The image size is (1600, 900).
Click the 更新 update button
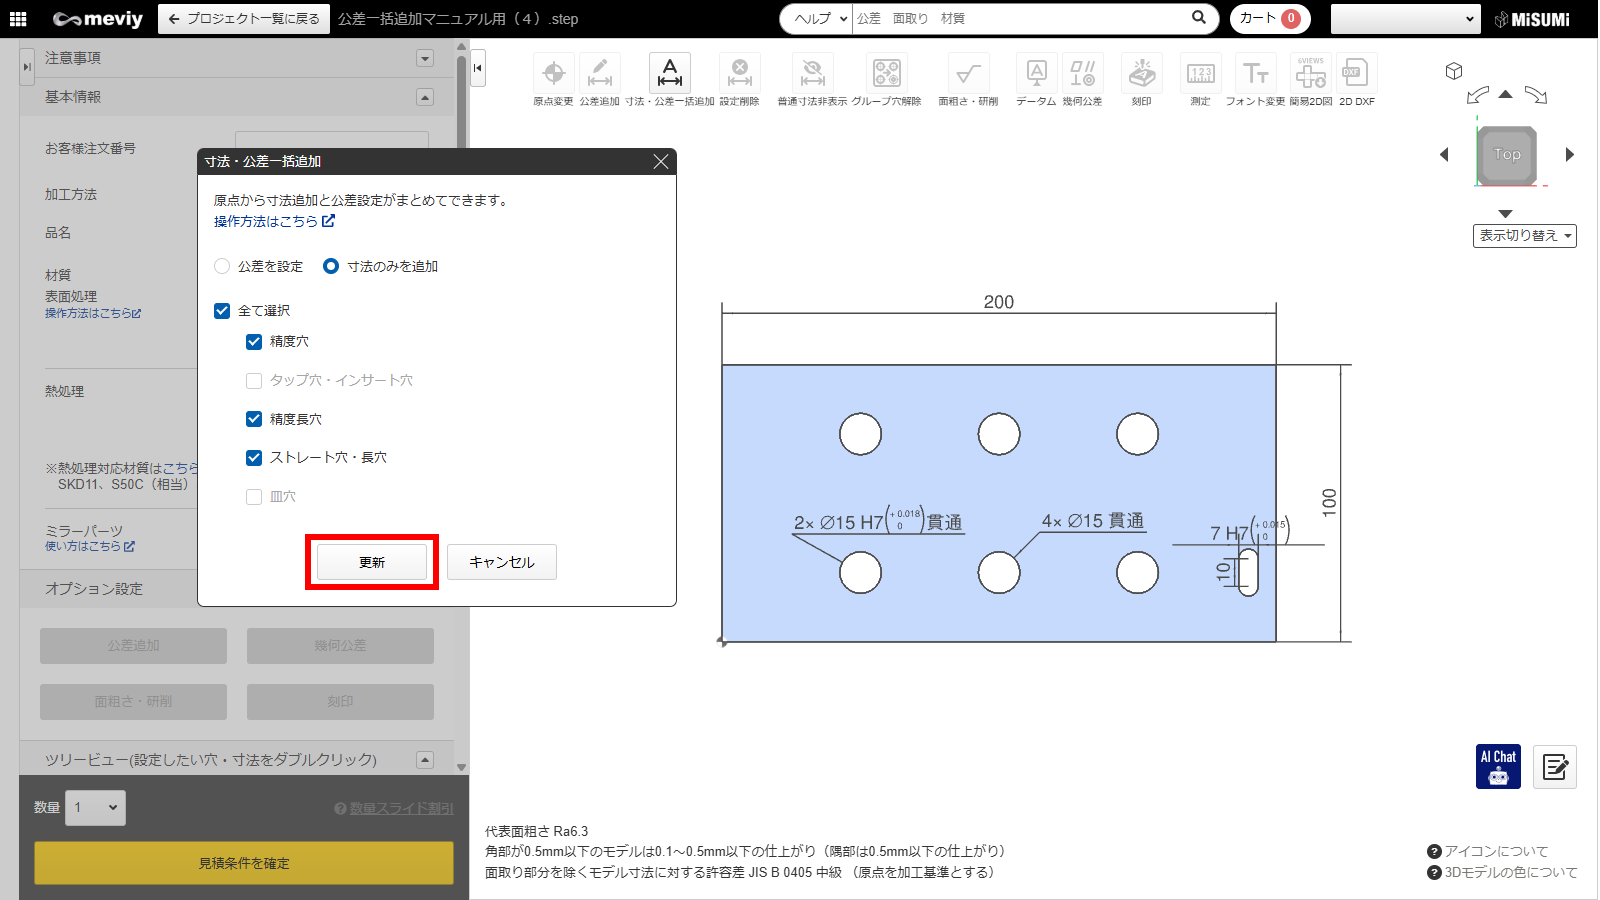(372, 562)
